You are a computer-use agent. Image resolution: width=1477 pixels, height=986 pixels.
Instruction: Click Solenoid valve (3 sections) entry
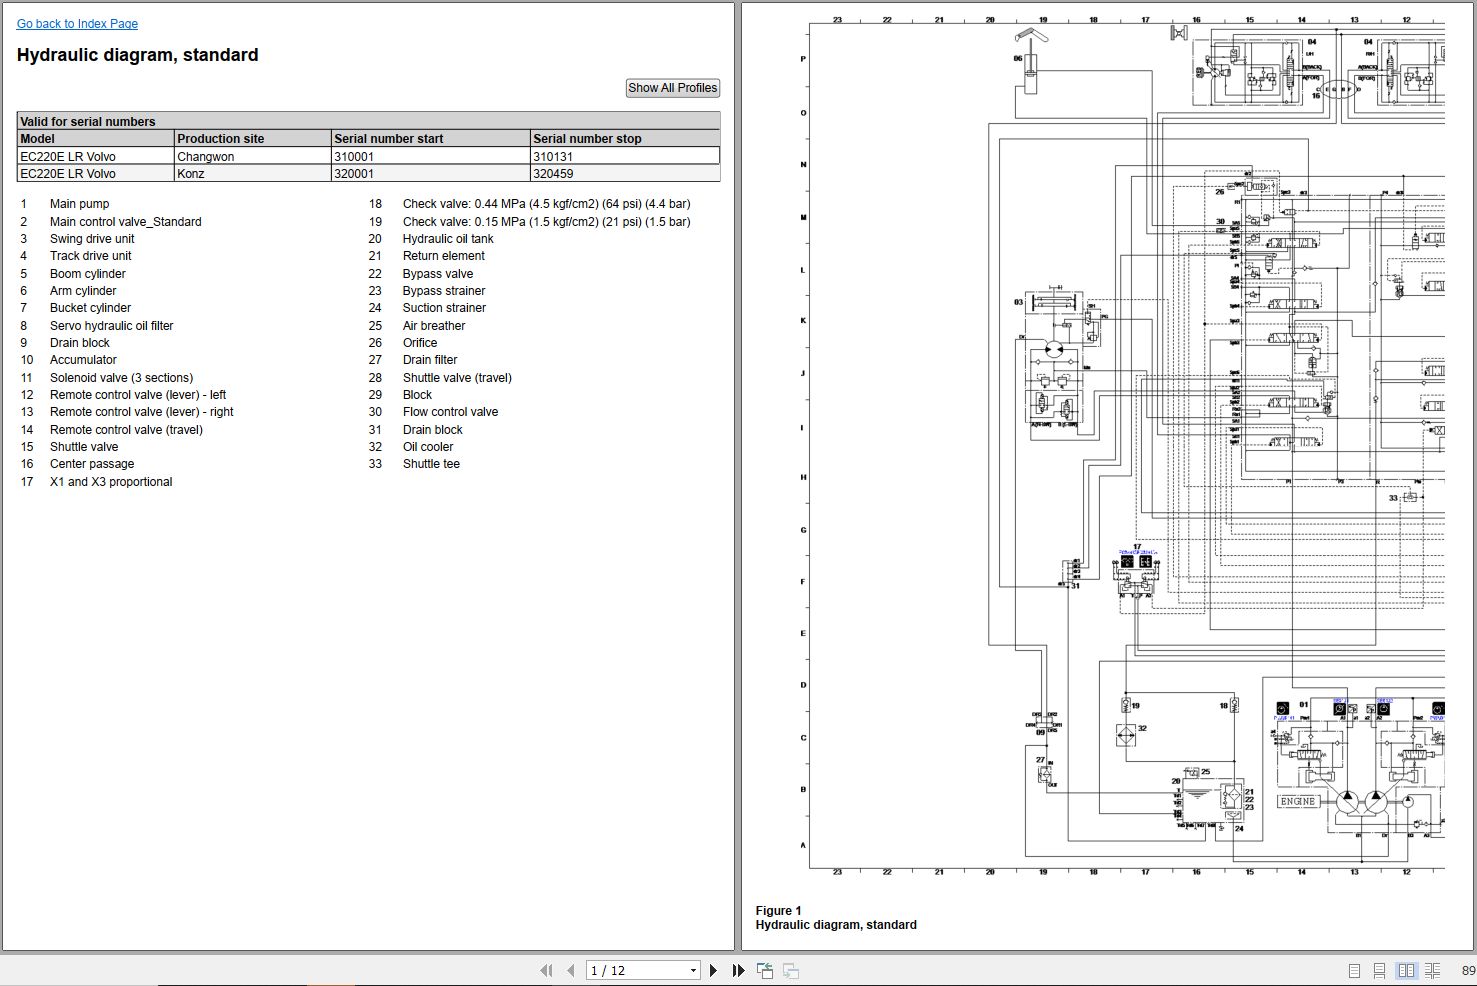pos(122,378)
